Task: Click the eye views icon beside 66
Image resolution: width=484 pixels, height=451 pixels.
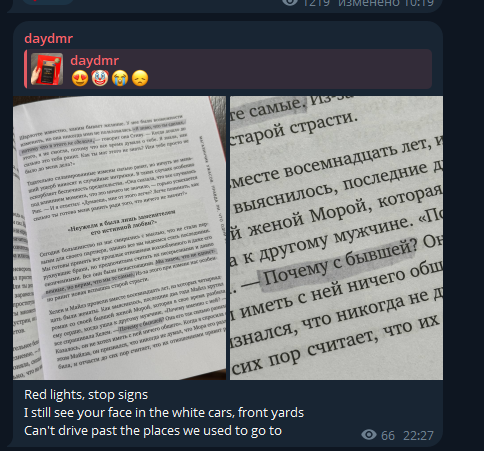Action: (x=369, y=435)
